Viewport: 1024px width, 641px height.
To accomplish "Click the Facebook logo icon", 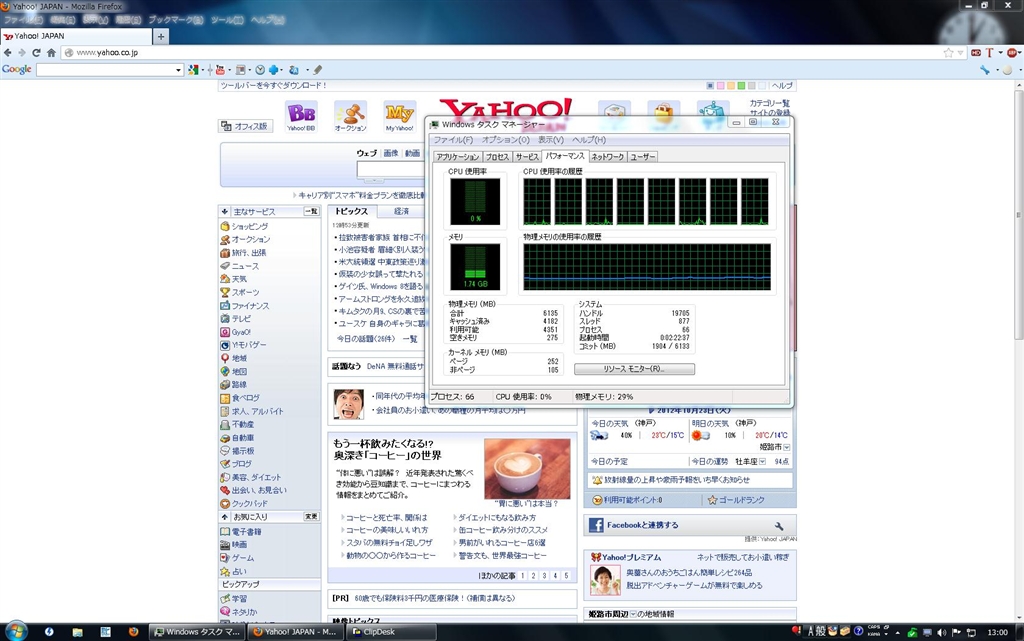I will 596,525.
